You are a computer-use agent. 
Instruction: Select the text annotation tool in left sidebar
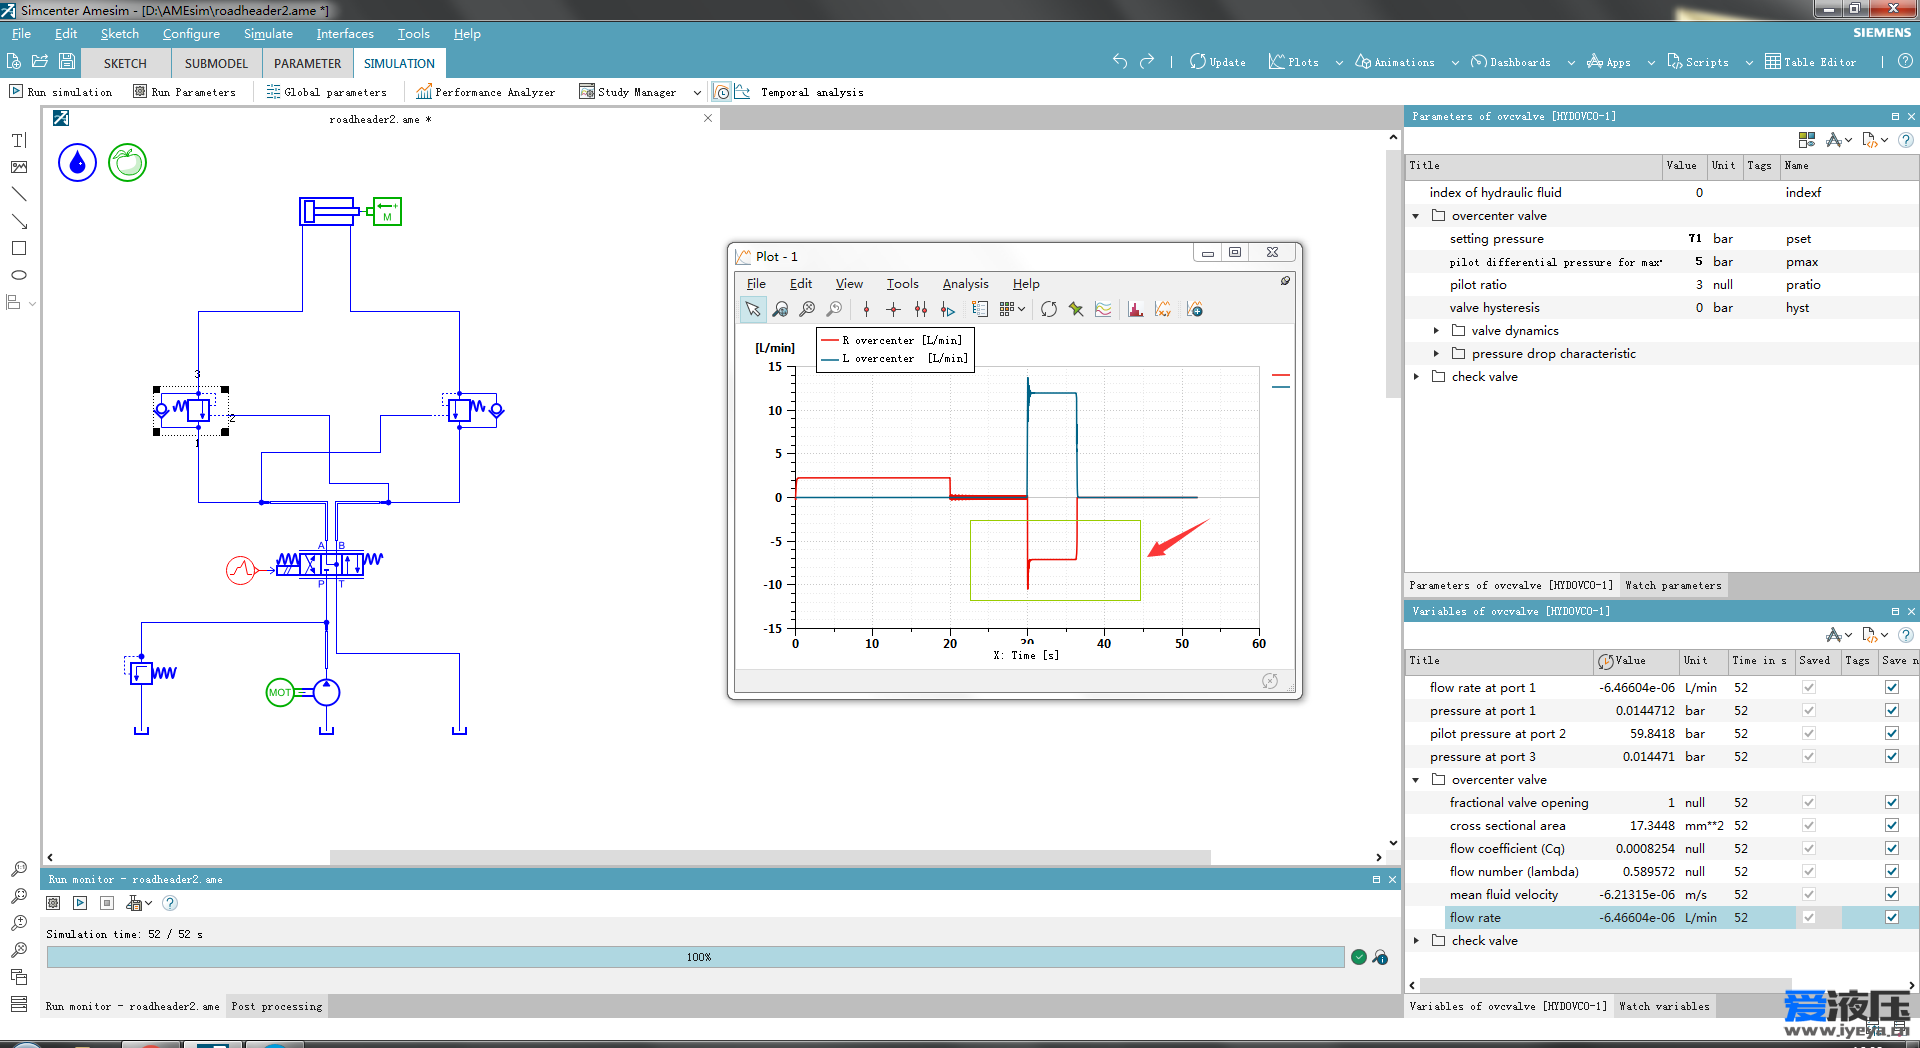point(19,140)
